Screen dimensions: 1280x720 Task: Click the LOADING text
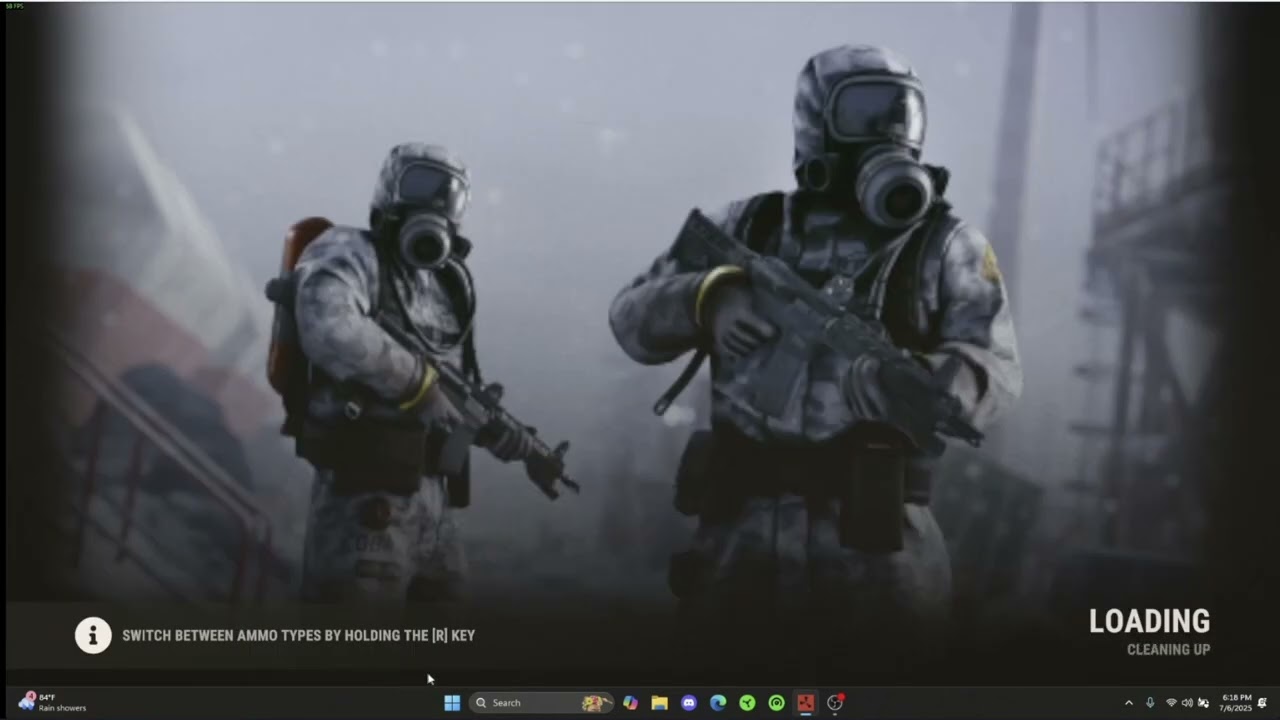[x=1149, y=621]
